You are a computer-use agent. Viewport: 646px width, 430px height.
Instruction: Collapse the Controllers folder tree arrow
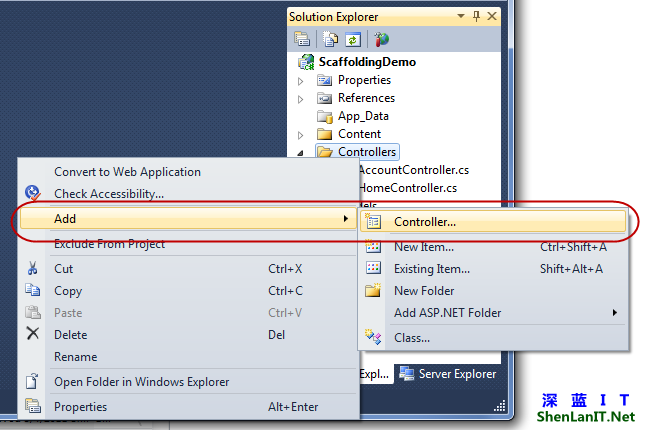[x=301, y=153]
